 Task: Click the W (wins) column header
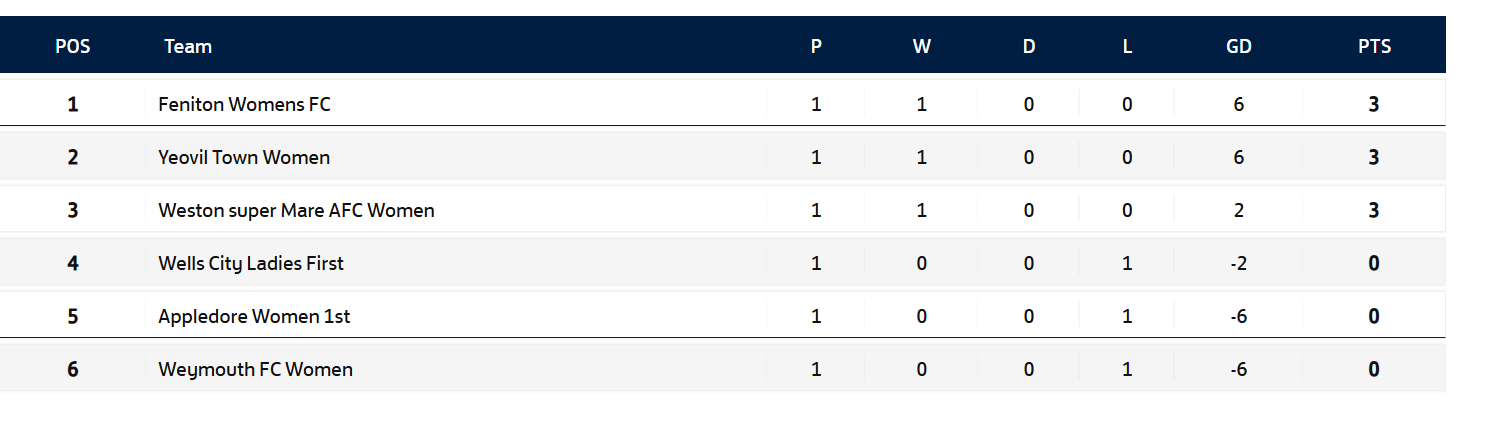922,46
